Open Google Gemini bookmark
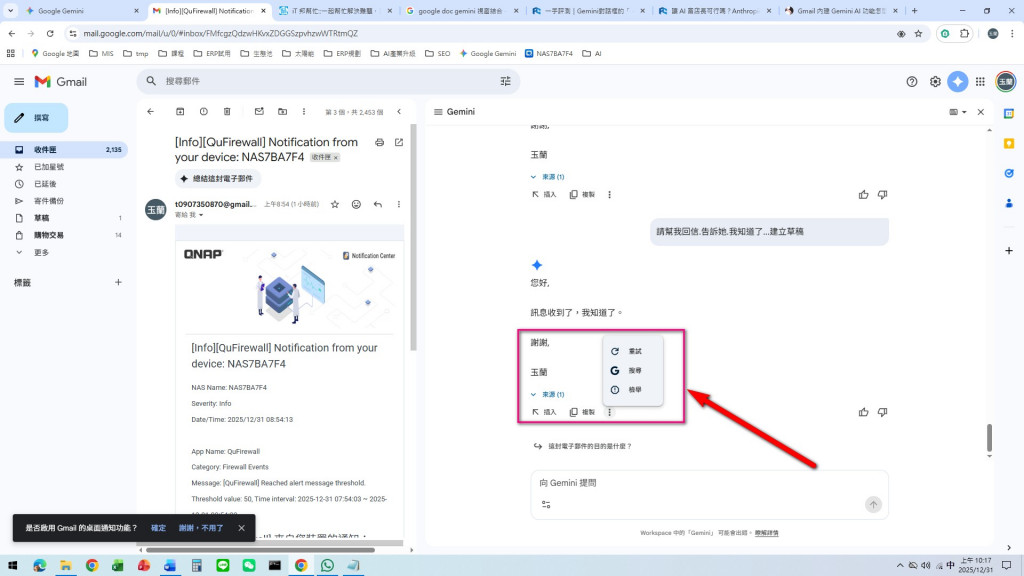Screen dimensions: 1024x576 [487, 54]
